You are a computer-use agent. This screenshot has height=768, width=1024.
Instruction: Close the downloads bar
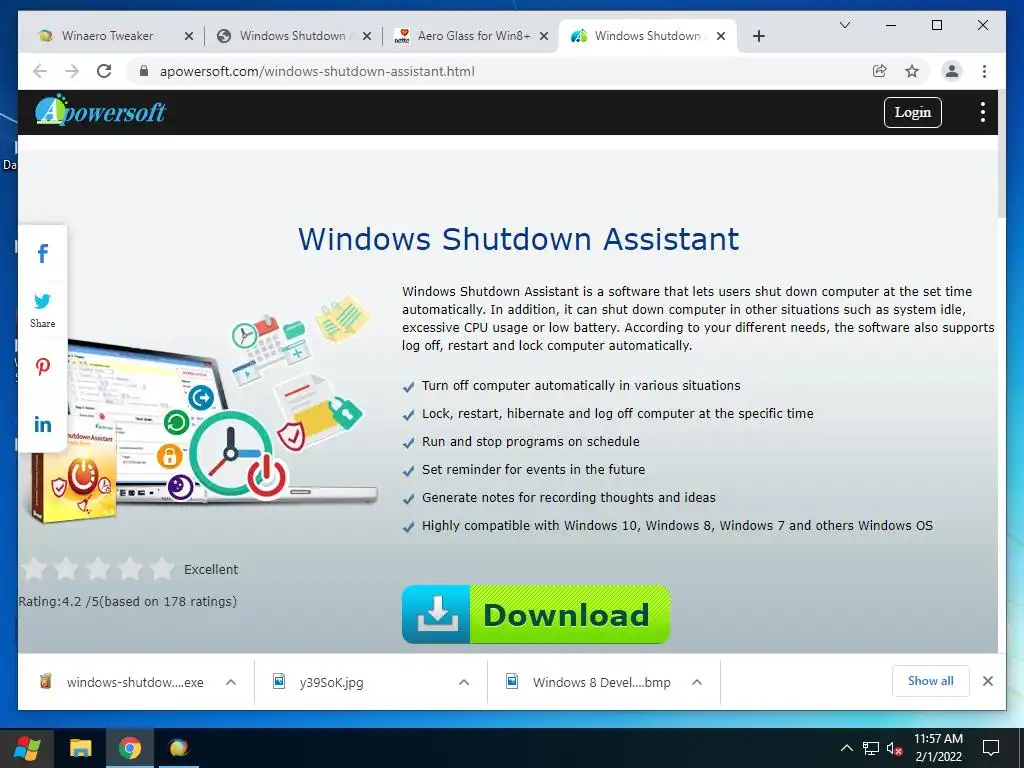pyautogui.click(x=987, y=681)
